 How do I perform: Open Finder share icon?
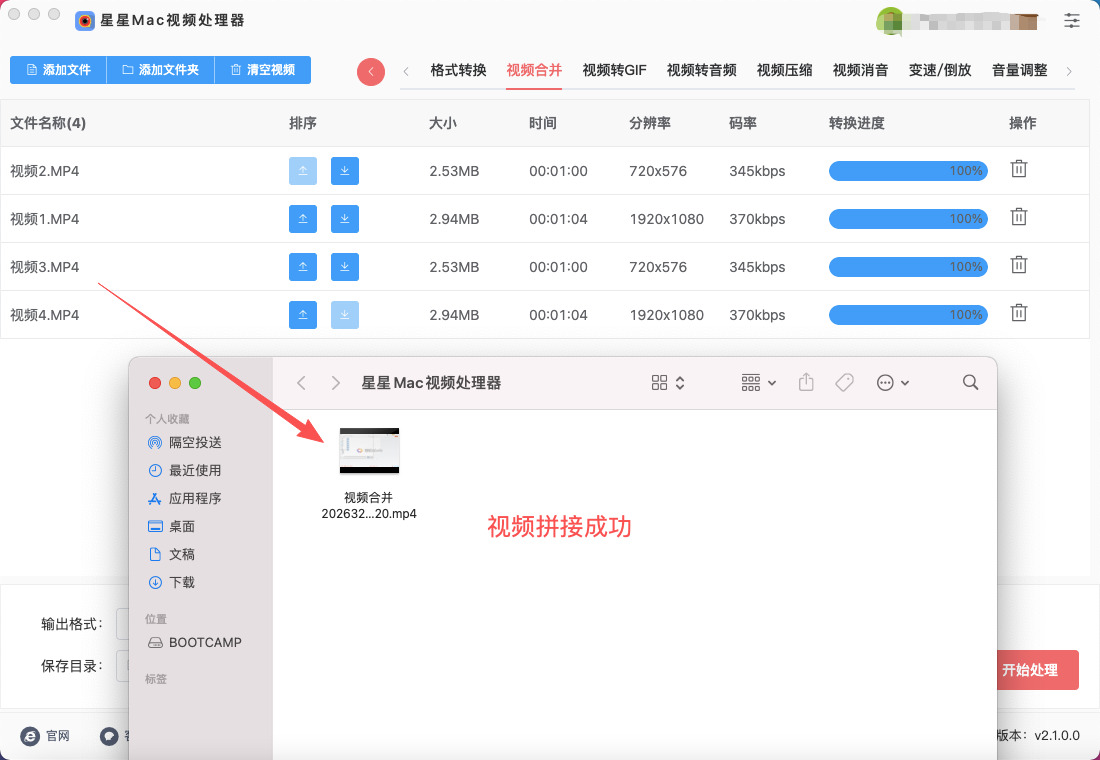pyautogui.click(x=806, y=382)
